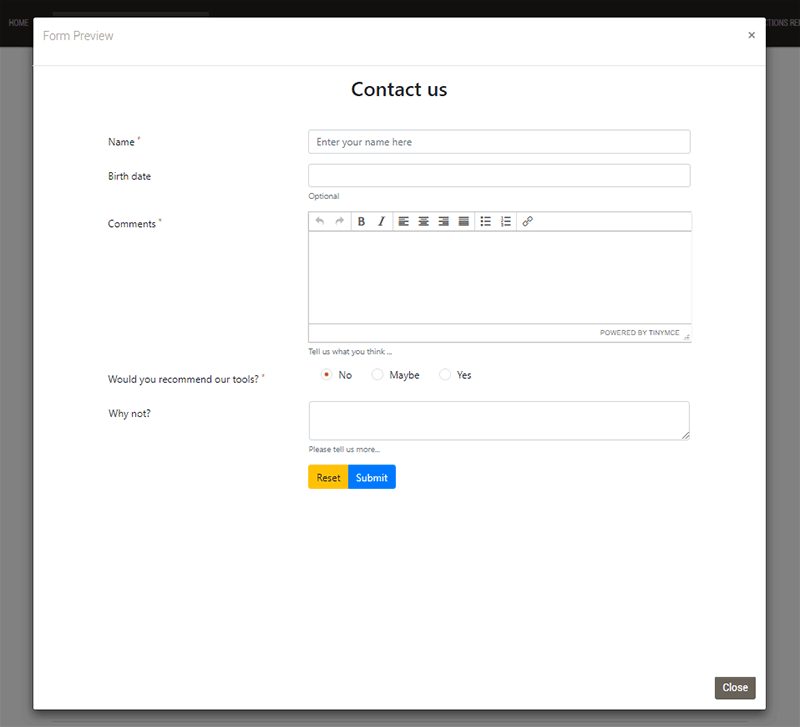This screenshot has height=727, width=800.
Task: Insert a numbered list in comments
Action: (x=506, y=222)
